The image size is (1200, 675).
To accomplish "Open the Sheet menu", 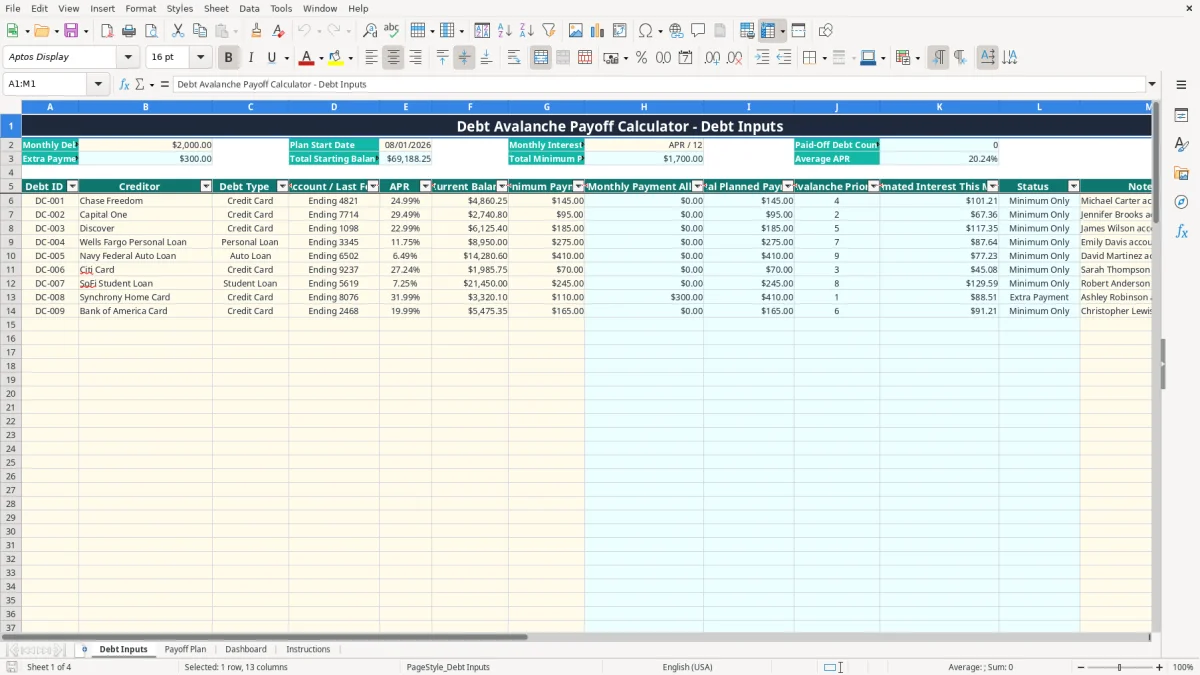I will pos(216,8).
